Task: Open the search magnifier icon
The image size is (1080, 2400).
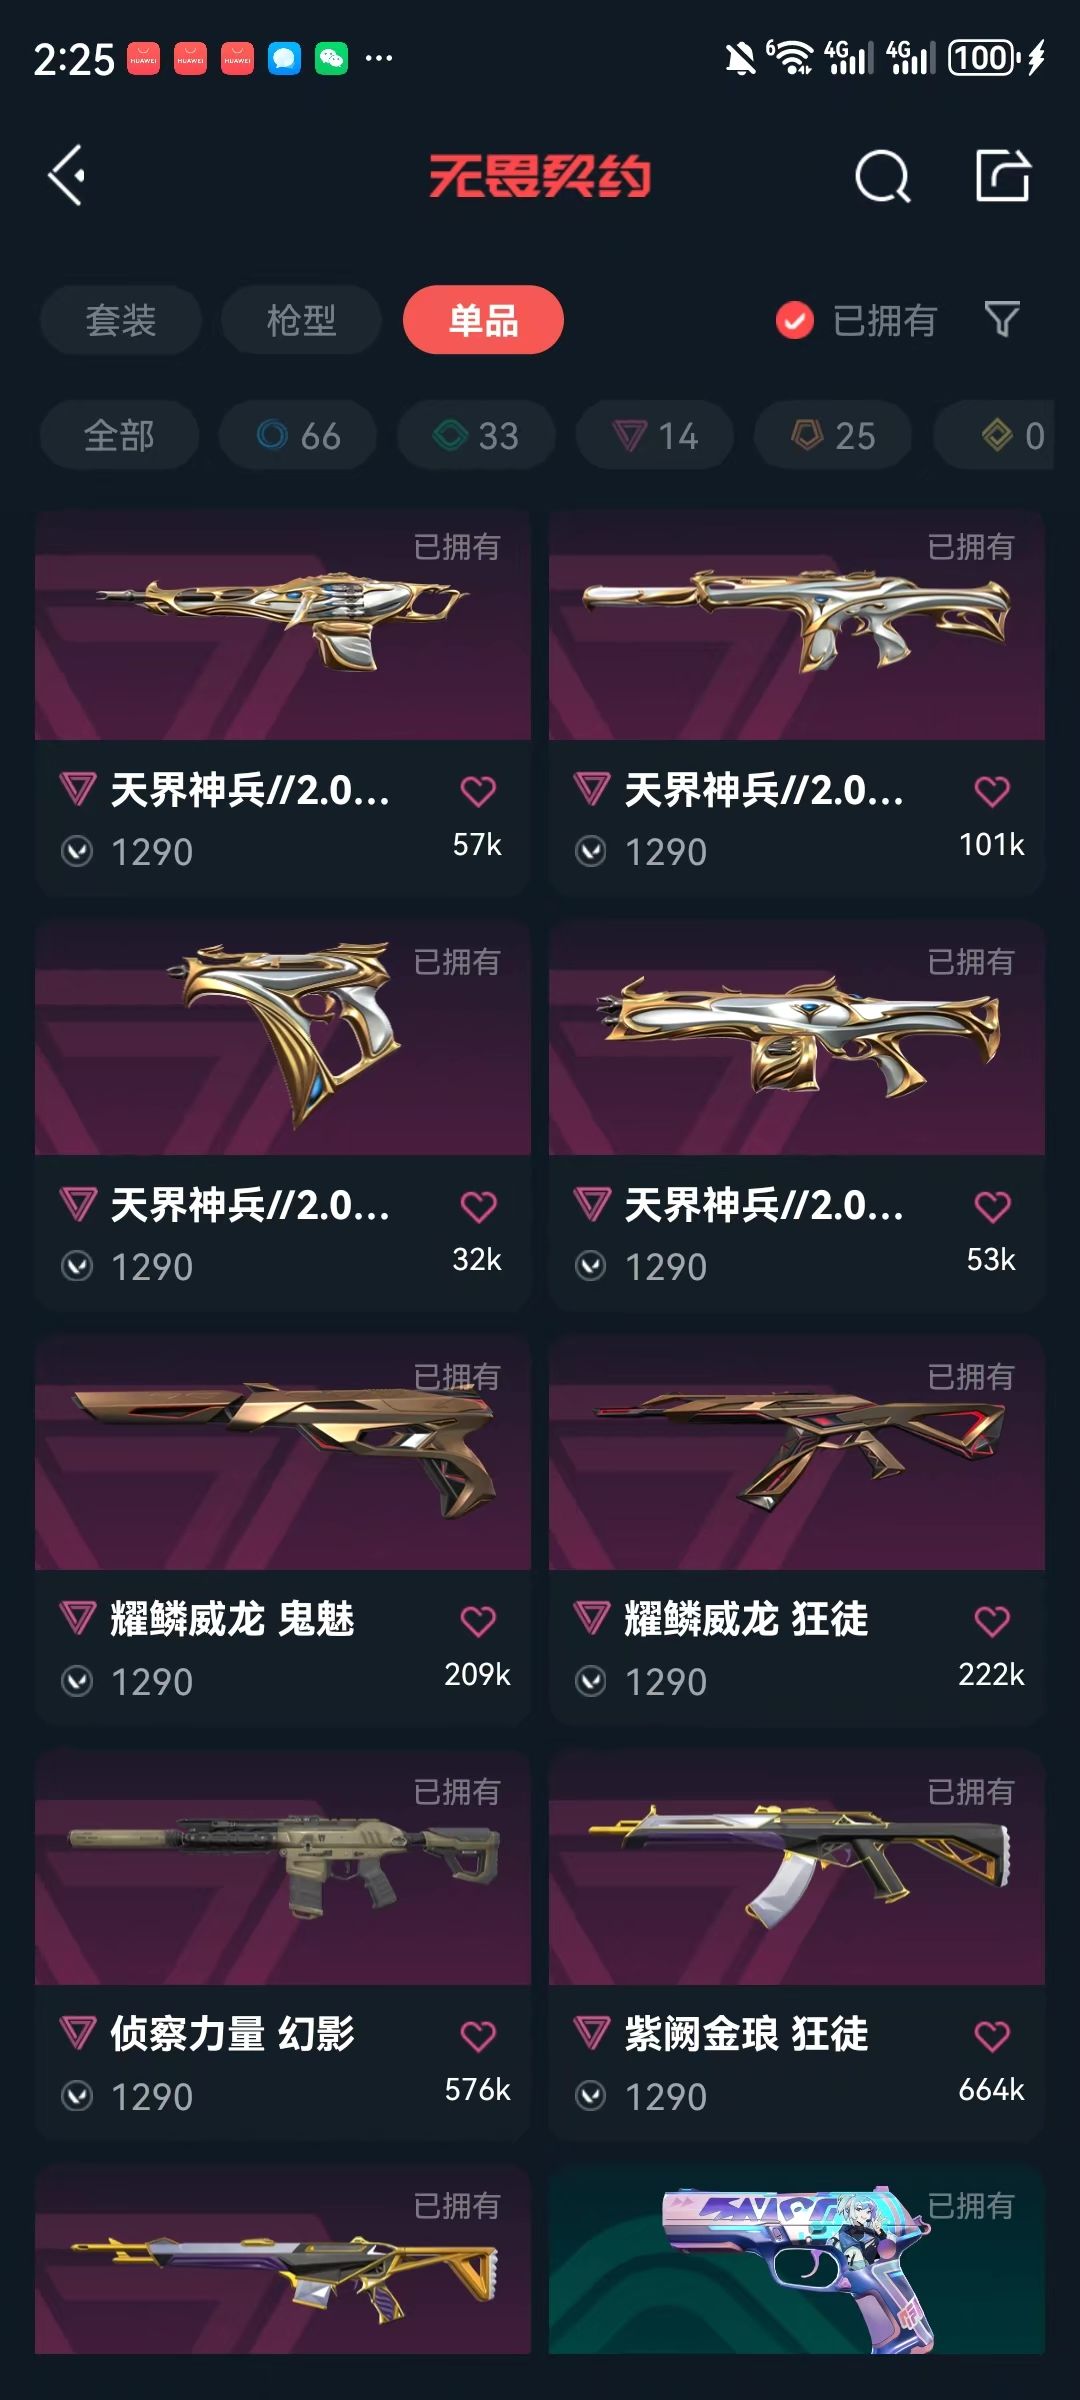Action: coord(882,177)
